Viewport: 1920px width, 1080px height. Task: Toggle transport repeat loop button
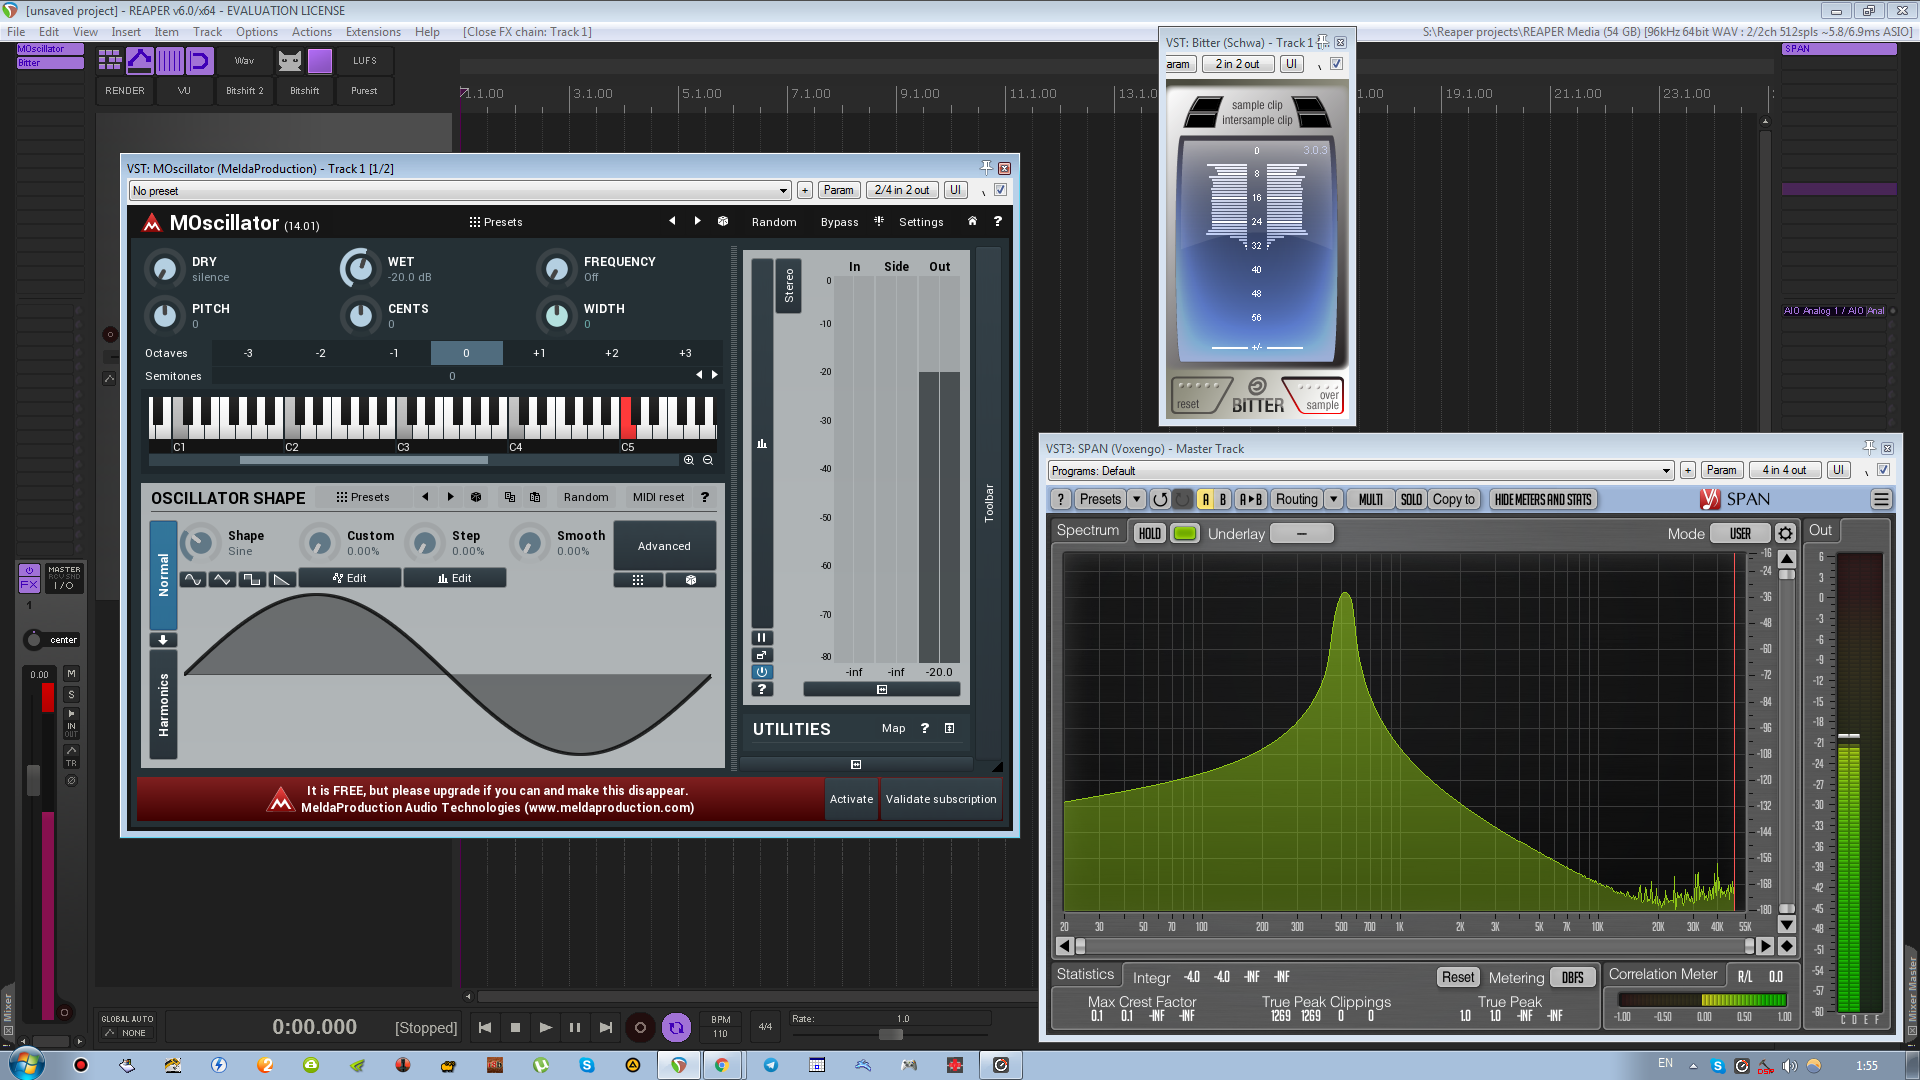[676, 1027]
